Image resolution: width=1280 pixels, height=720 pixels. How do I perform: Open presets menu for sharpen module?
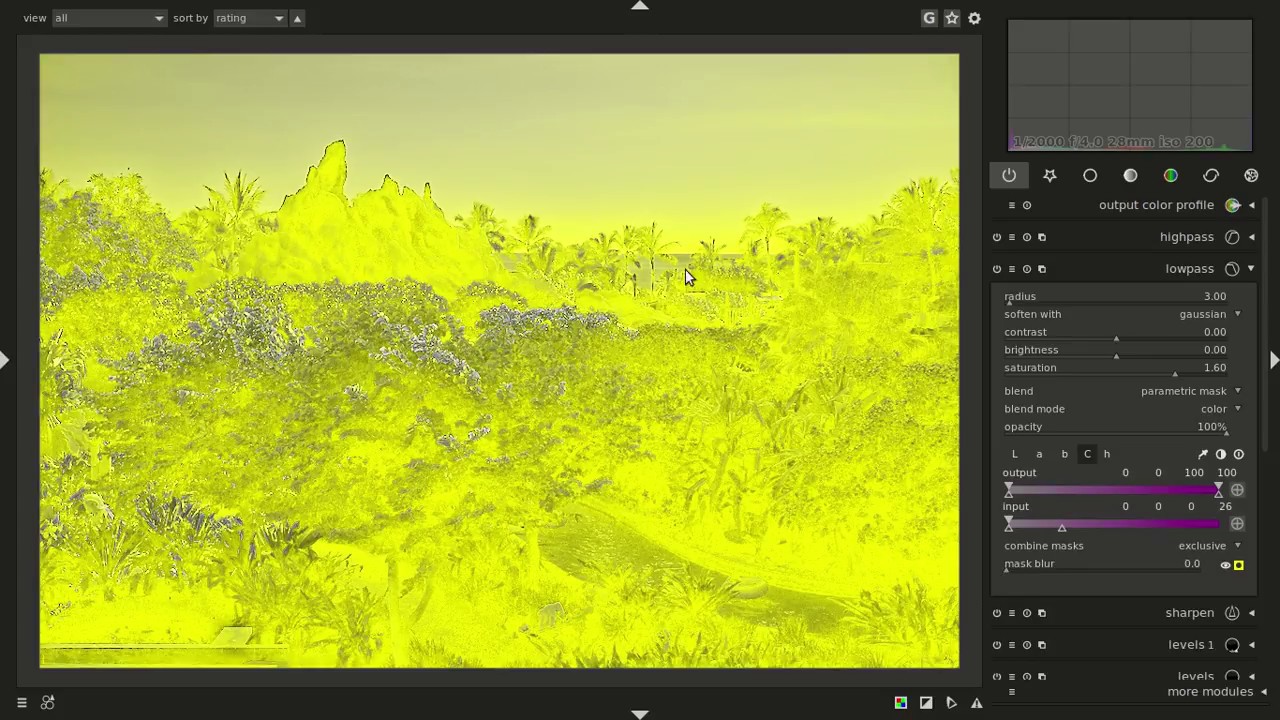1011,613
